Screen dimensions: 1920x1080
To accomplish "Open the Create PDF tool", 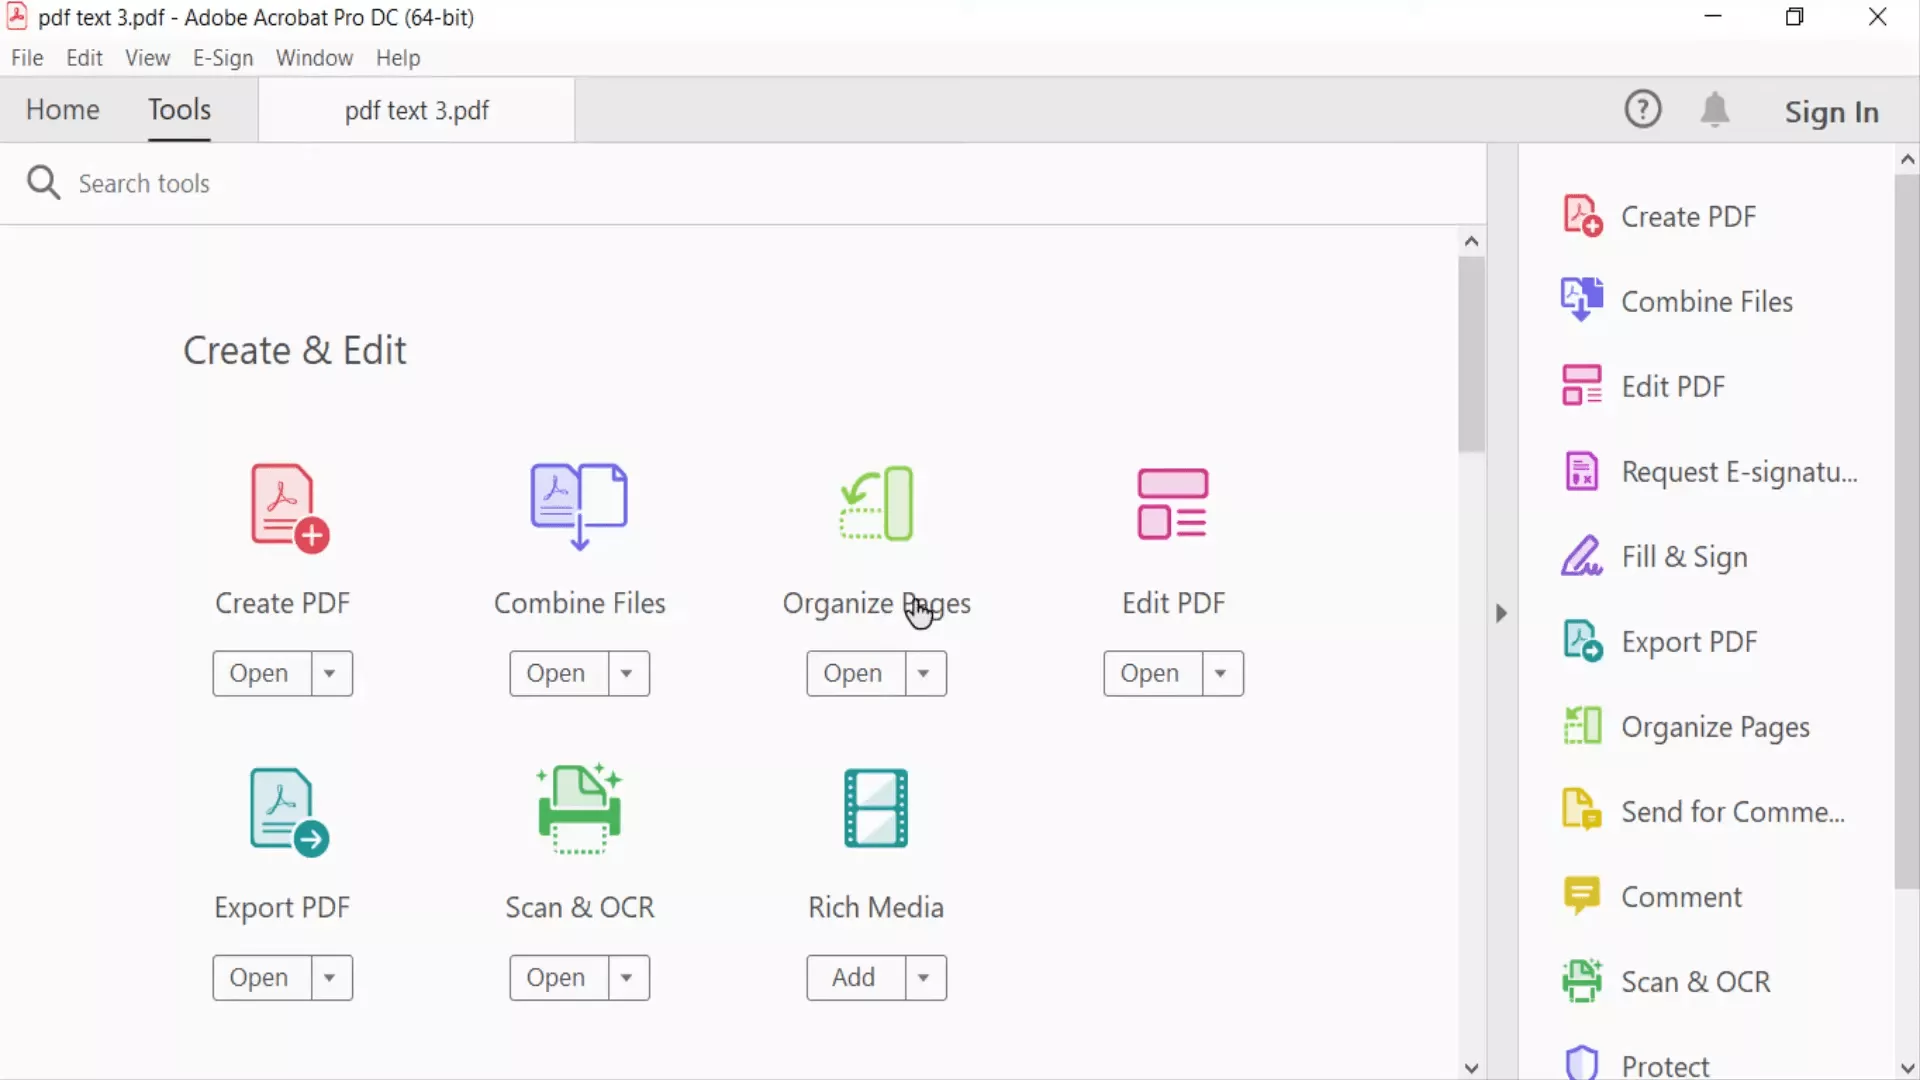I will 258,673.
